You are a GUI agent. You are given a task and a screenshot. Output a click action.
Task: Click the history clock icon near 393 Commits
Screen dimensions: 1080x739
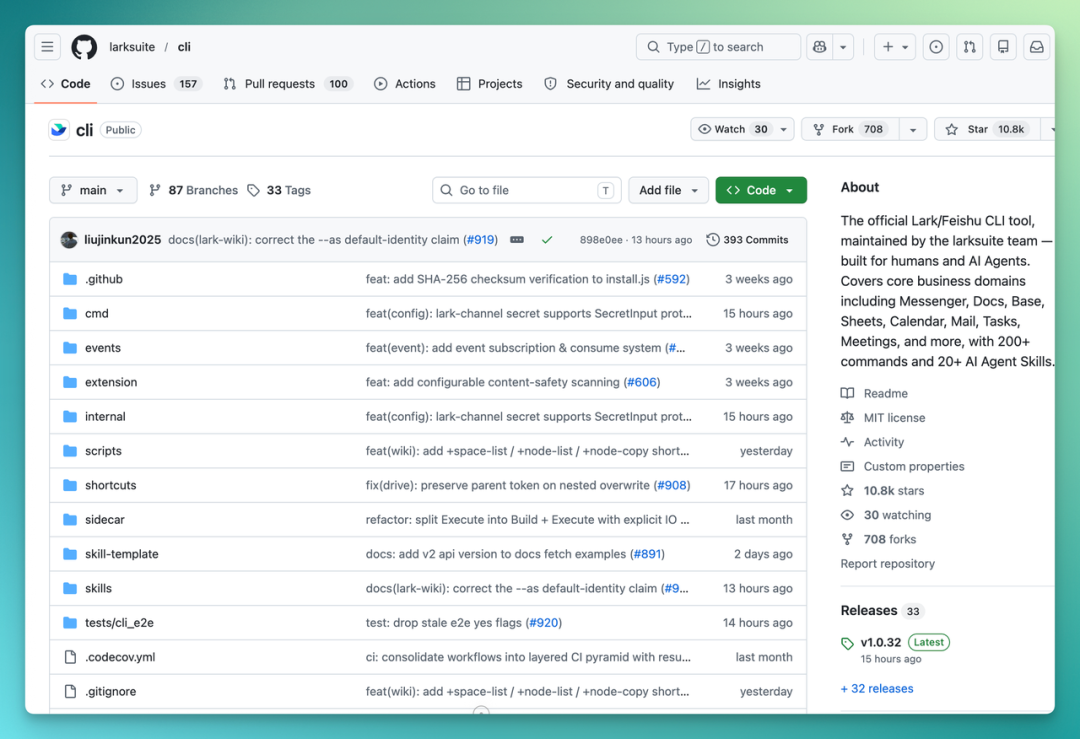click(x=713, y=240)
